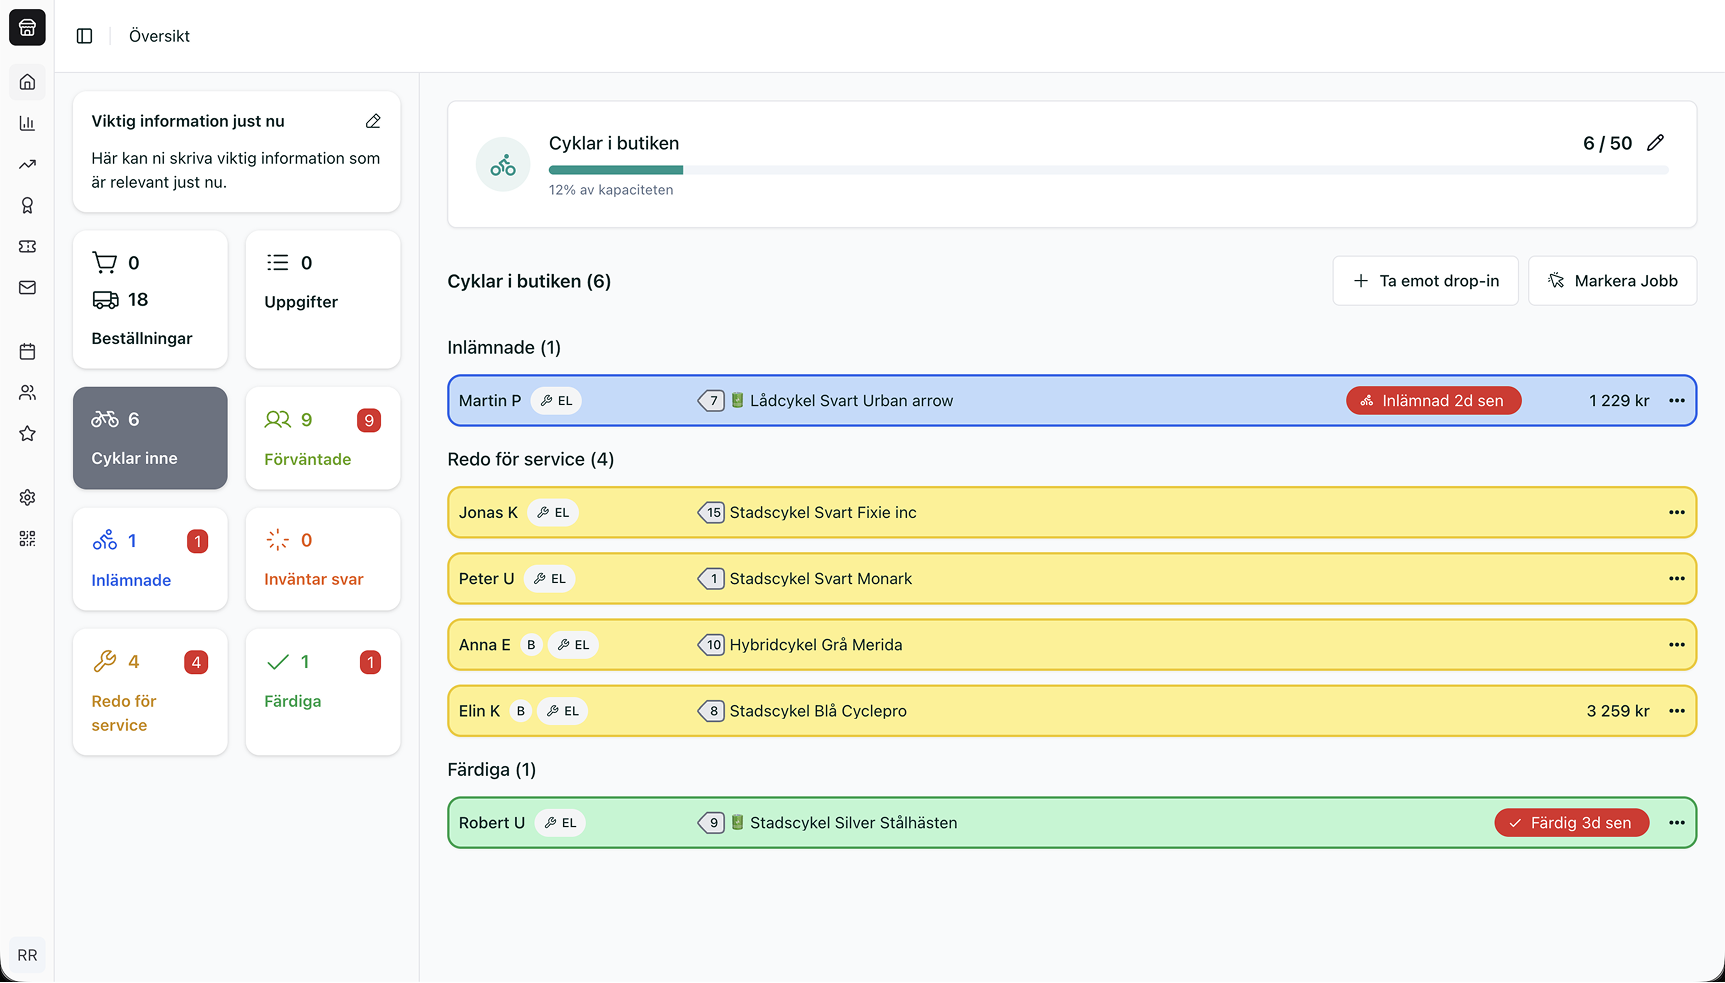Click the Markera Jobb button
This screenshot has height=983, width=1725.
click(1612, 281)
